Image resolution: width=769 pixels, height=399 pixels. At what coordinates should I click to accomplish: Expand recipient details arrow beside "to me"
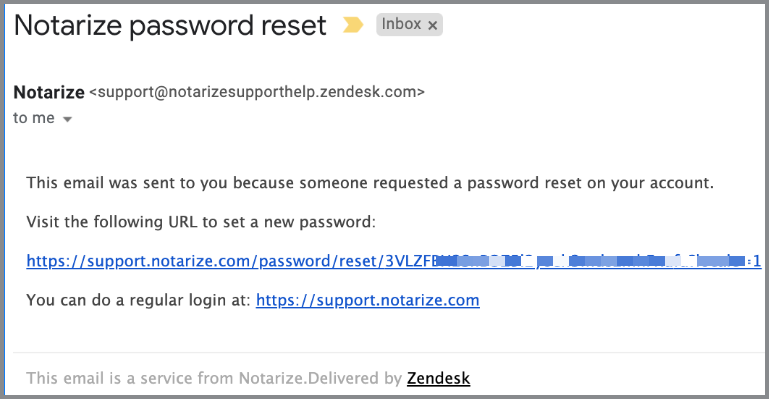(x=68, y=119)
